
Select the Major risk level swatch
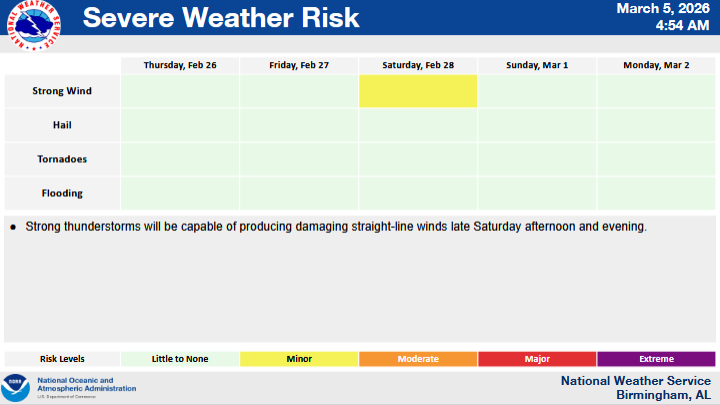[x=537, y=359]
